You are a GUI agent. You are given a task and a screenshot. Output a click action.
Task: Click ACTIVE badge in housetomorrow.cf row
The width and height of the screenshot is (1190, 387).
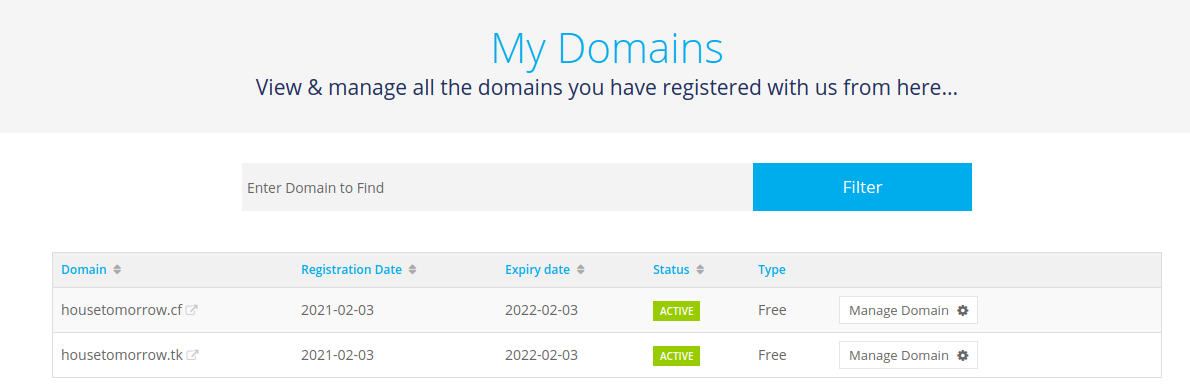(676, 311)
